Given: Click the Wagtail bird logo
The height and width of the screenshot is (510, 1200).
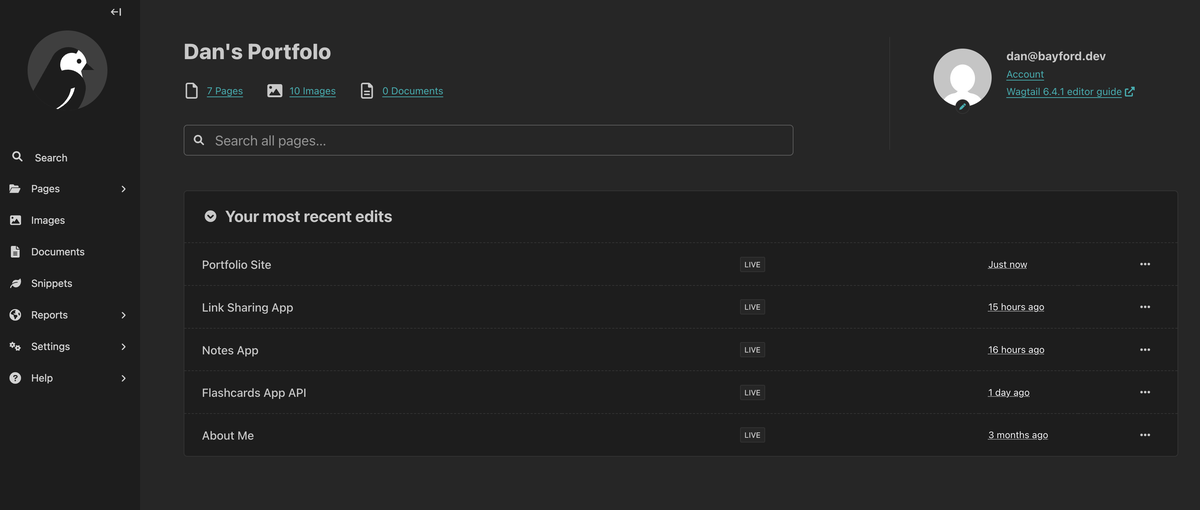Looking at the screenshot, I should tap(67, 70).
